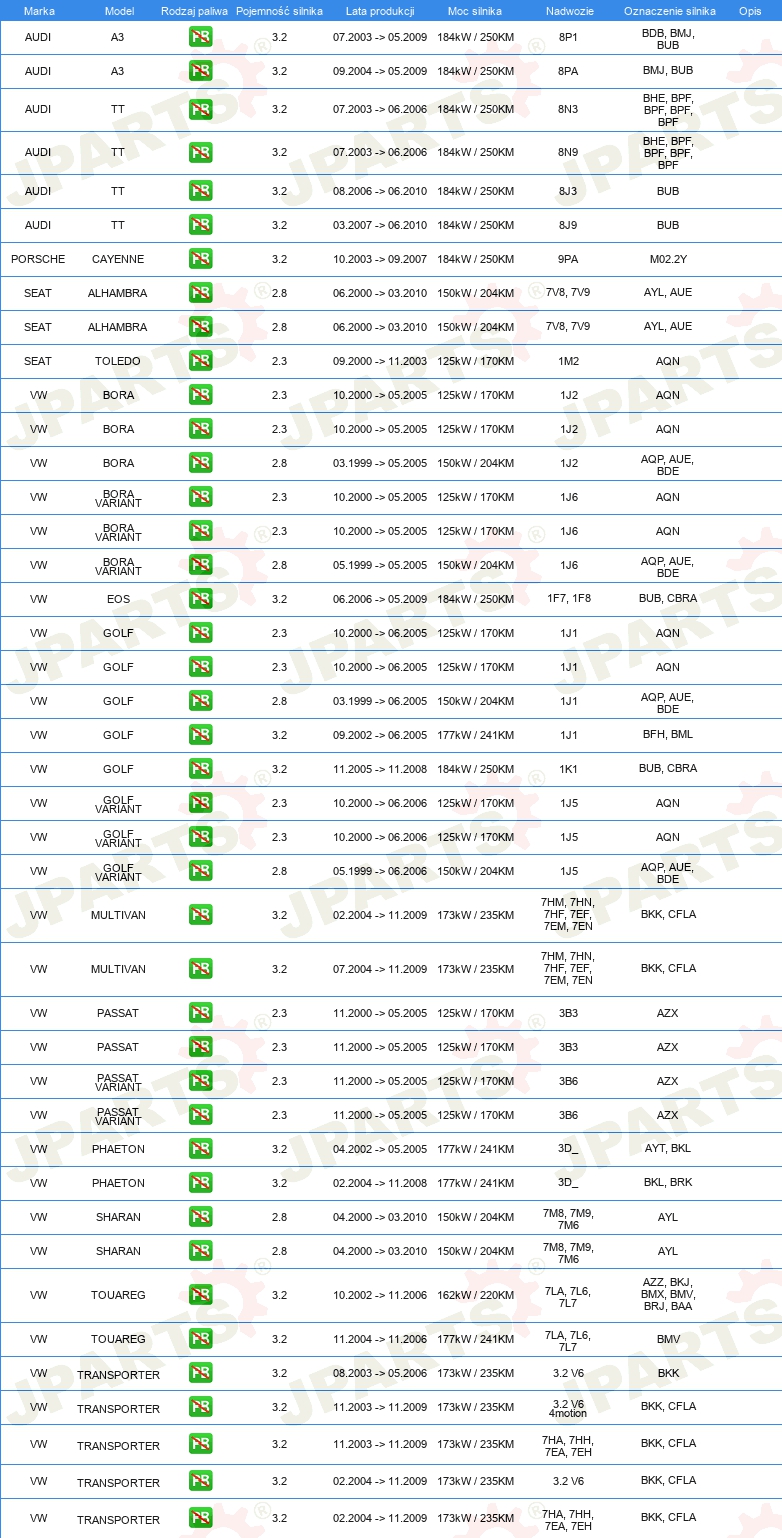Click the fuel type icon for VW EOS
Image resolution: width=782 pixels, height=1538 pixels.
[x=200, y=599]
